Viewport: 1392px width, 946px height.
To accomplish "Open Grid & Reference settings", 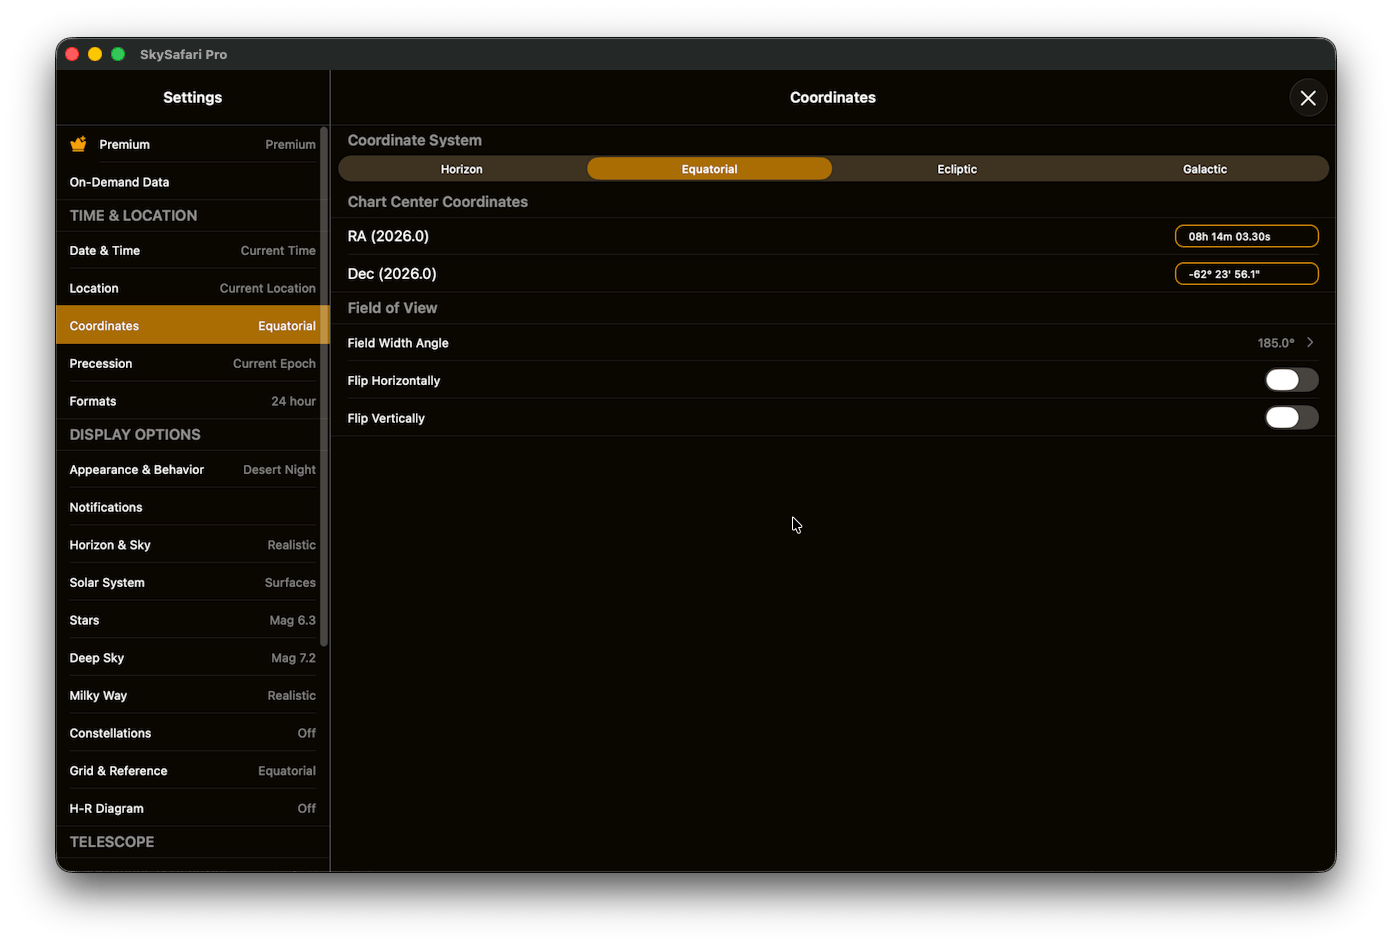I will [x=192, y=771].
